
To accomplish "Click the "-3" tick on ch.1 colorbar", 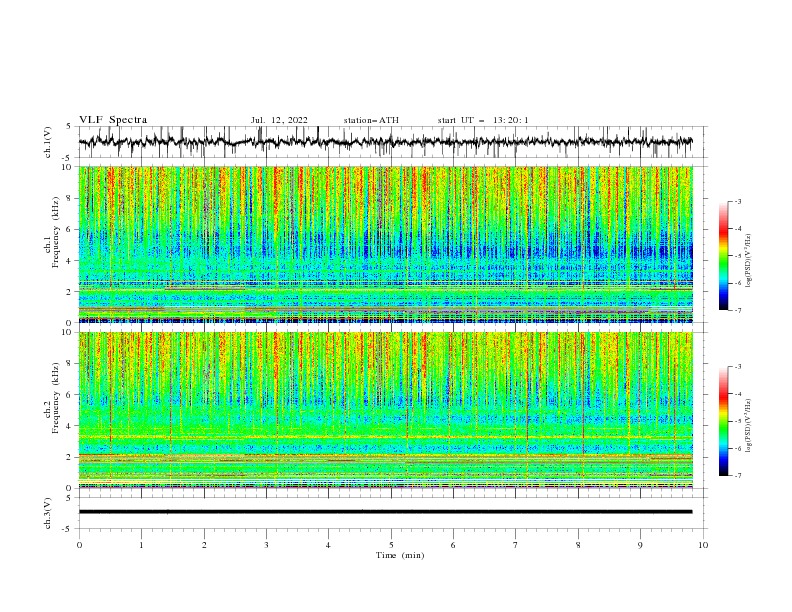I will (x=738, y=201).
